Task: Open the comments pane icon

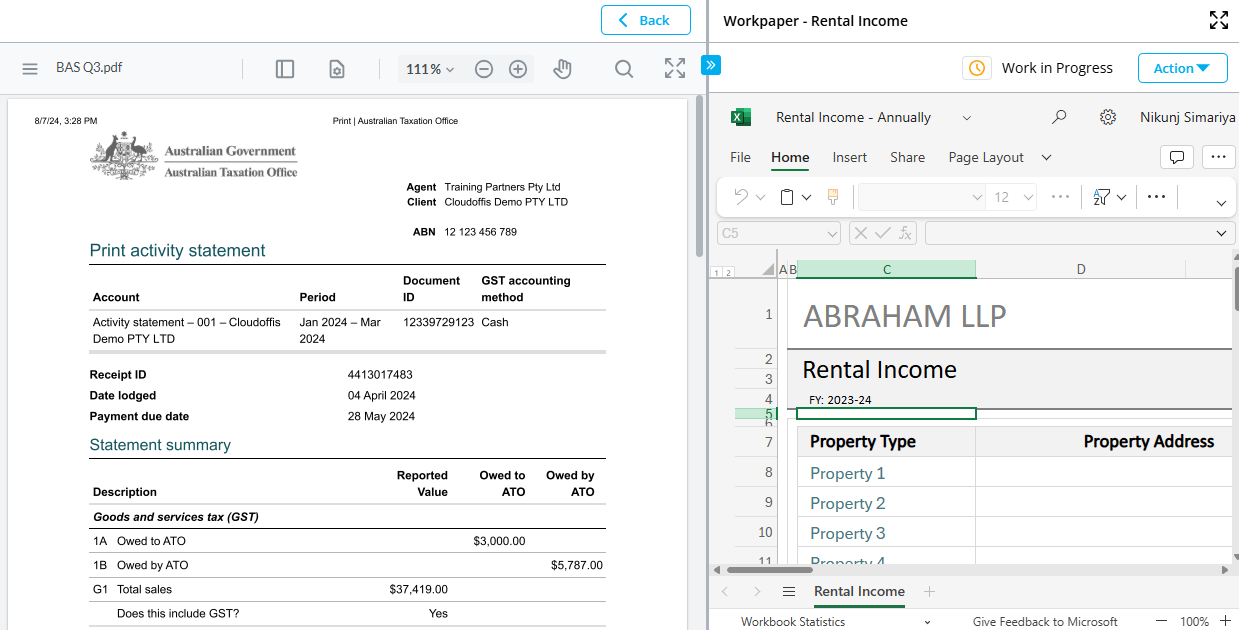Action: pyautogui.click(x=1177, y=157)
